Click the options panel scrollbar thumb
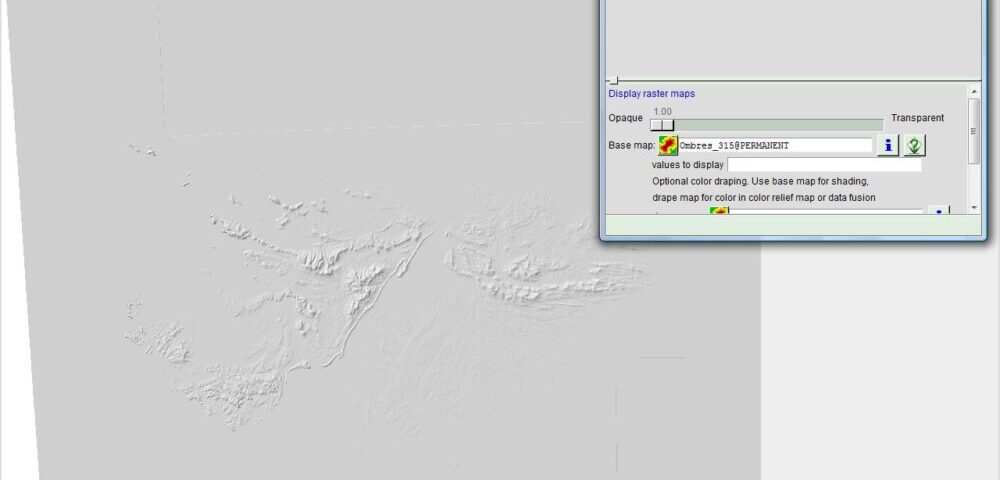 974,130
